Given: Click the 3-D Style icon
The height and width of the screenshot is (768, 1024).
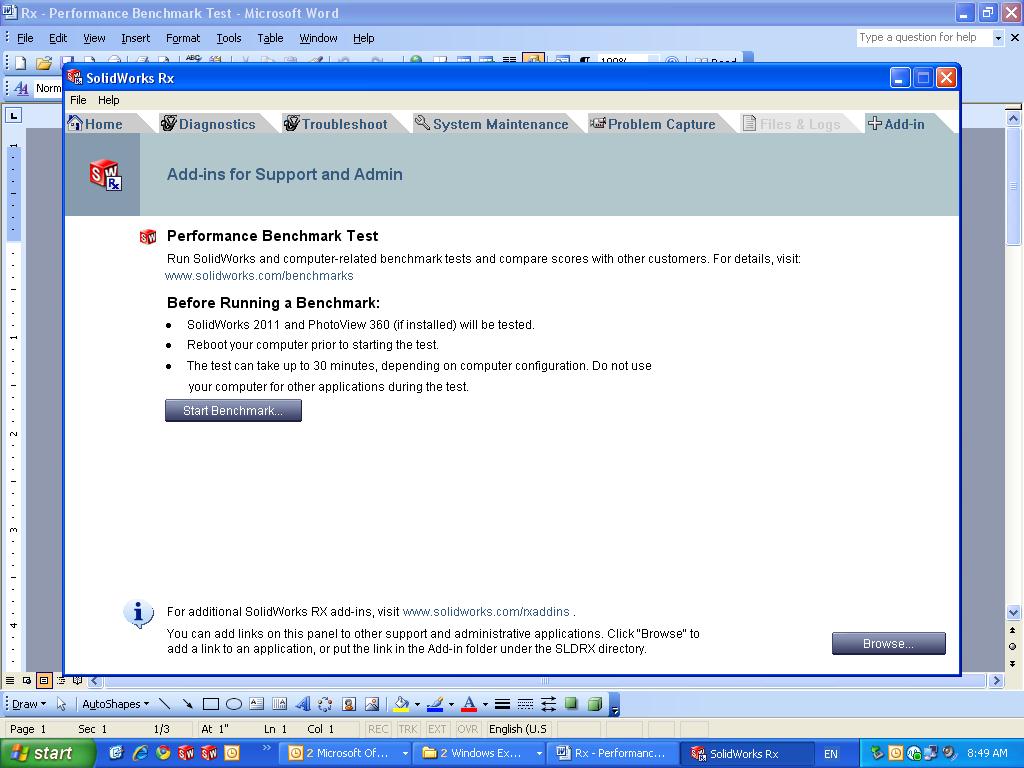Looking at the screenshot, I should [x=594, y=704].
